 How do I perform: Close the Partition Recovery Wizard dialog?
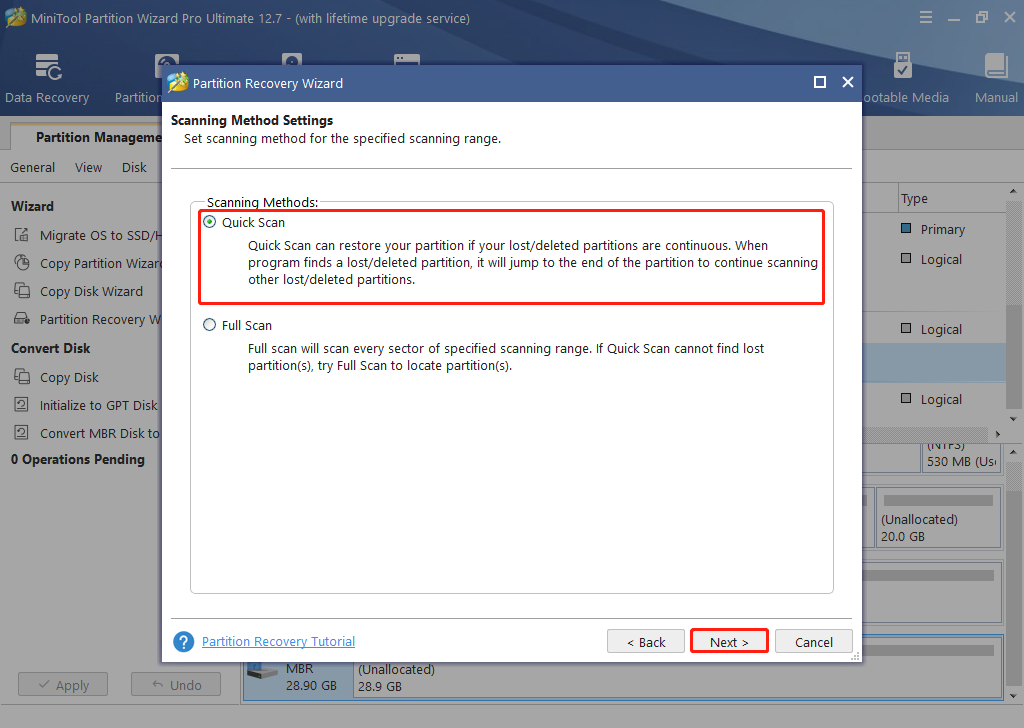[x=848, y=82]
